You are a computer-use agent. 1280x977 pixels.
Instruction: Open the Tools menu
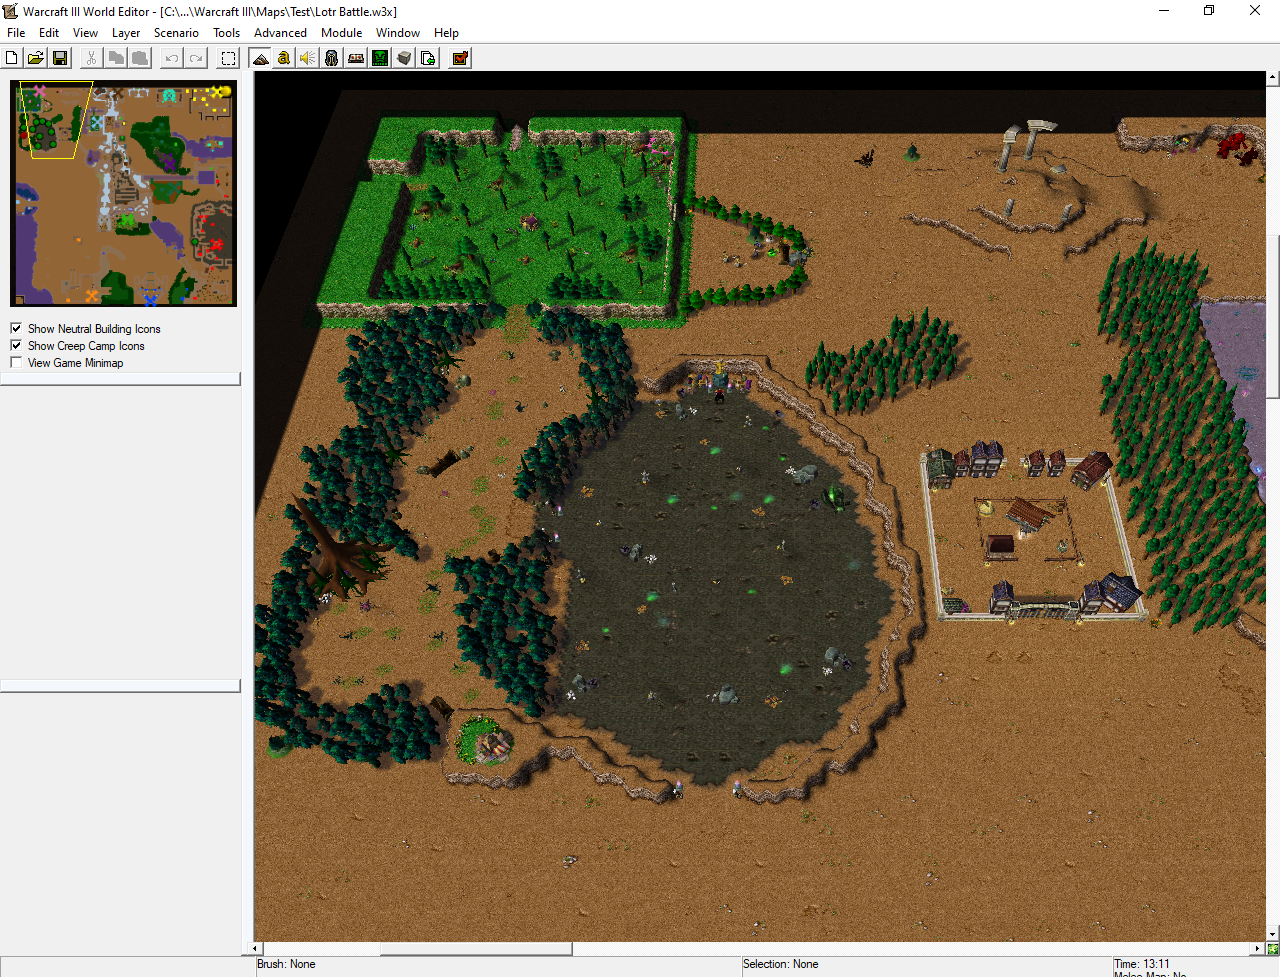point(227,33)
